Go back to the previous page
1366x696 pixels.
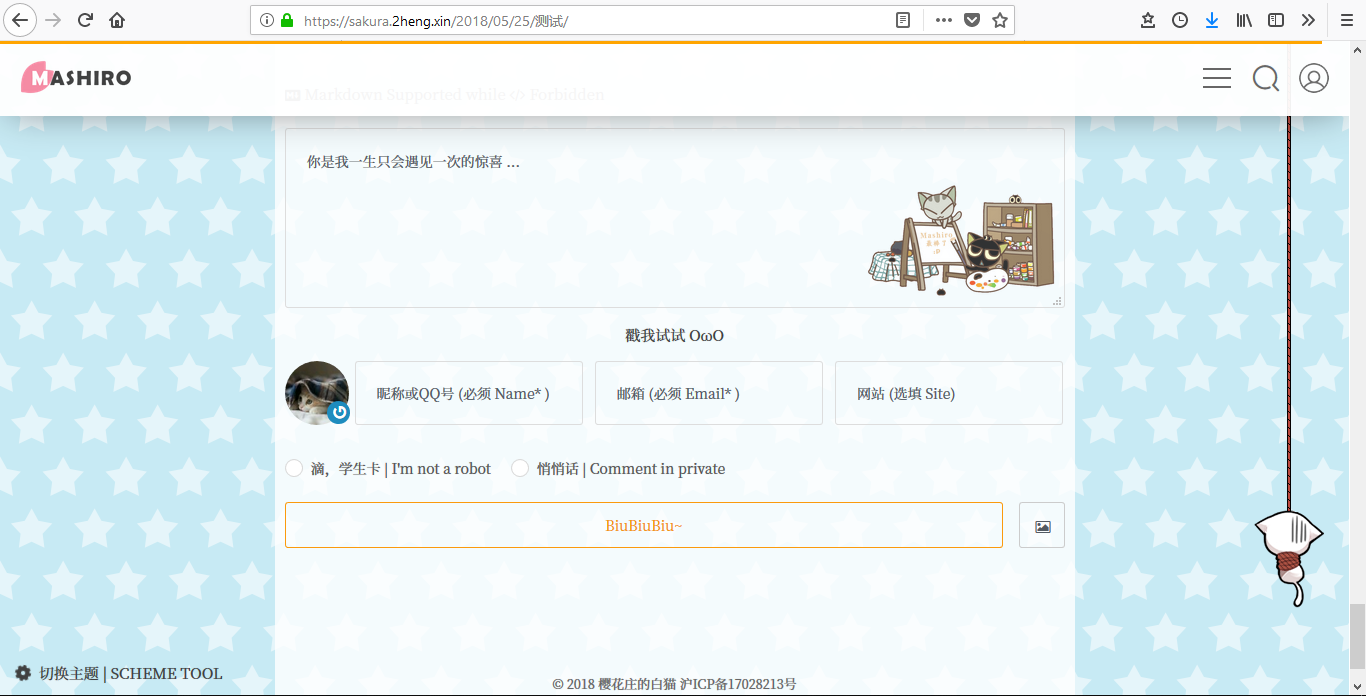pyautogui.click(x=20, y=20)
